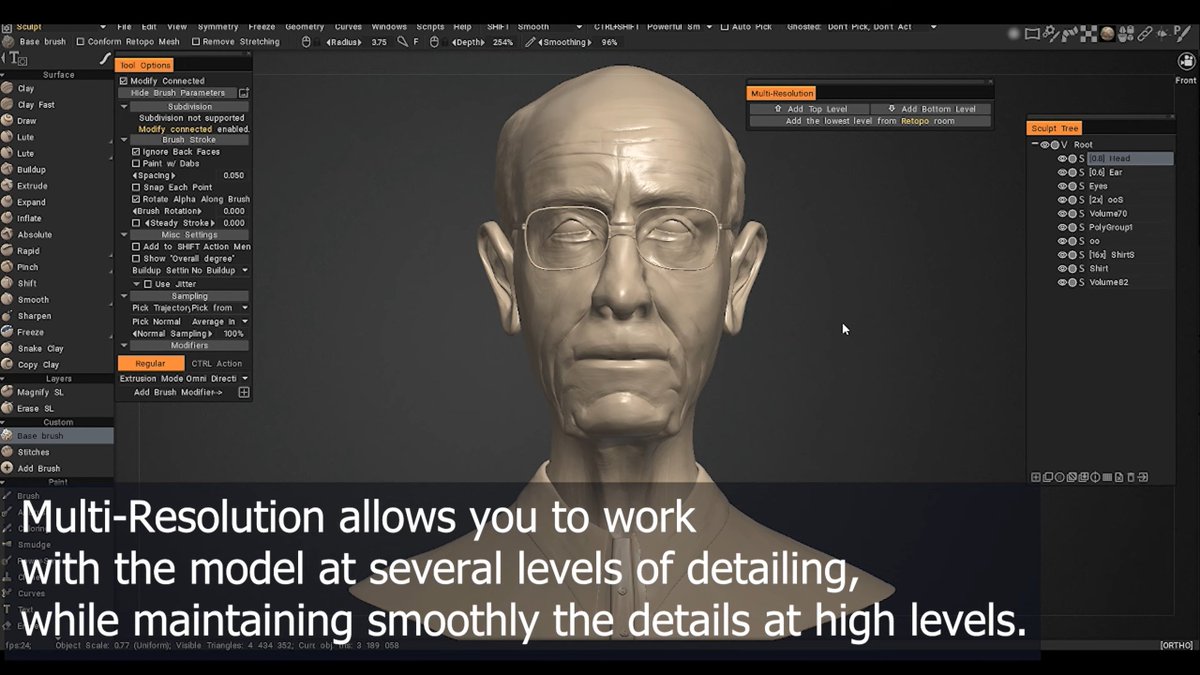Enable Snap Each Point checkbox
This screenshot has width=1200, height=675.
point(136,187)
